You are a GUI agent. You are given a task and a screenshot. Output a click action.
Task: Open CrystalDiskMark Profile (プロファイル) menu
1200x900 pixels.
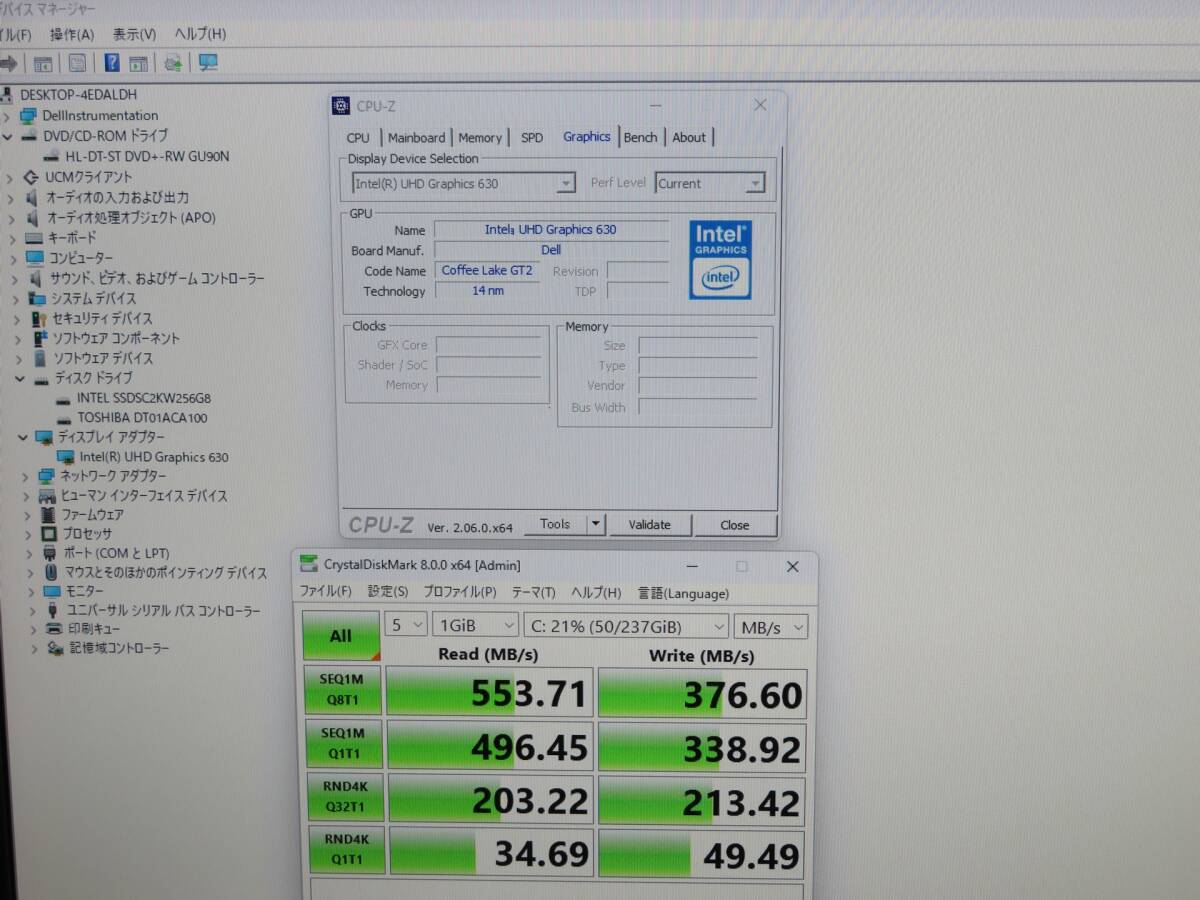[x=459, y=593]
